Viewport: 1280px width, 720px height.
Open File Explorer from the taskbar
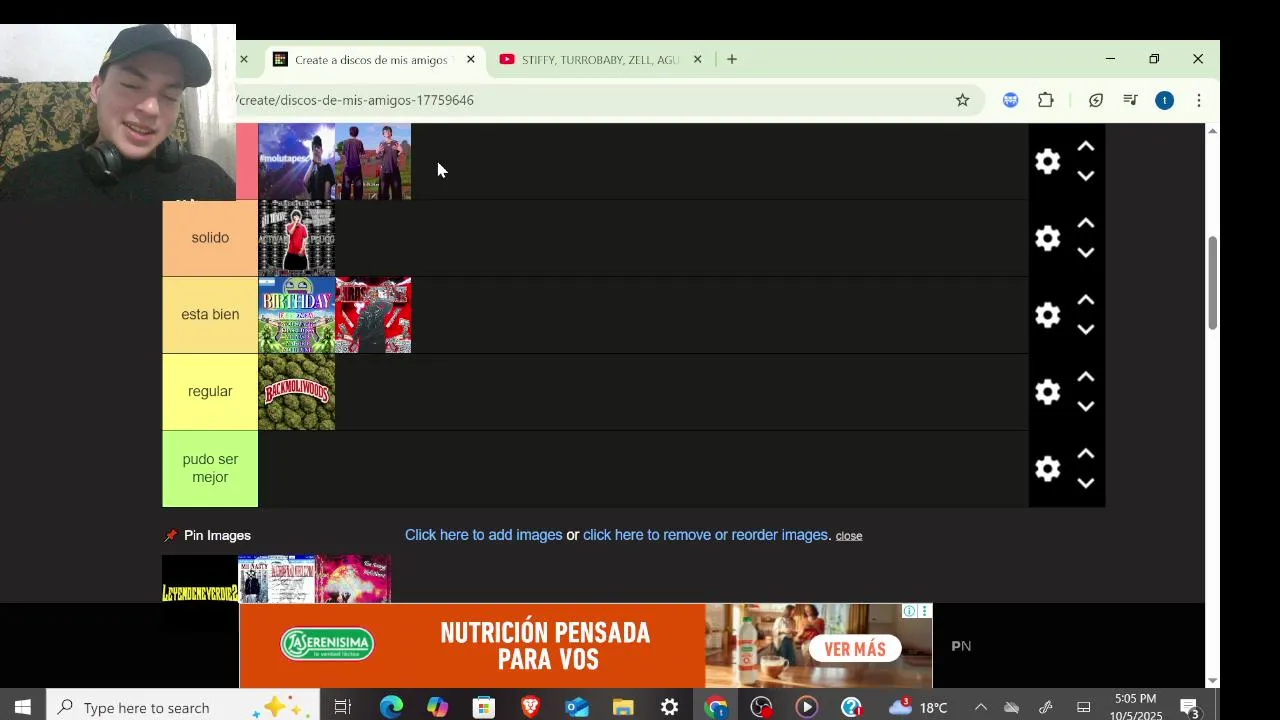pyautogui.click(x=623, y=707)
